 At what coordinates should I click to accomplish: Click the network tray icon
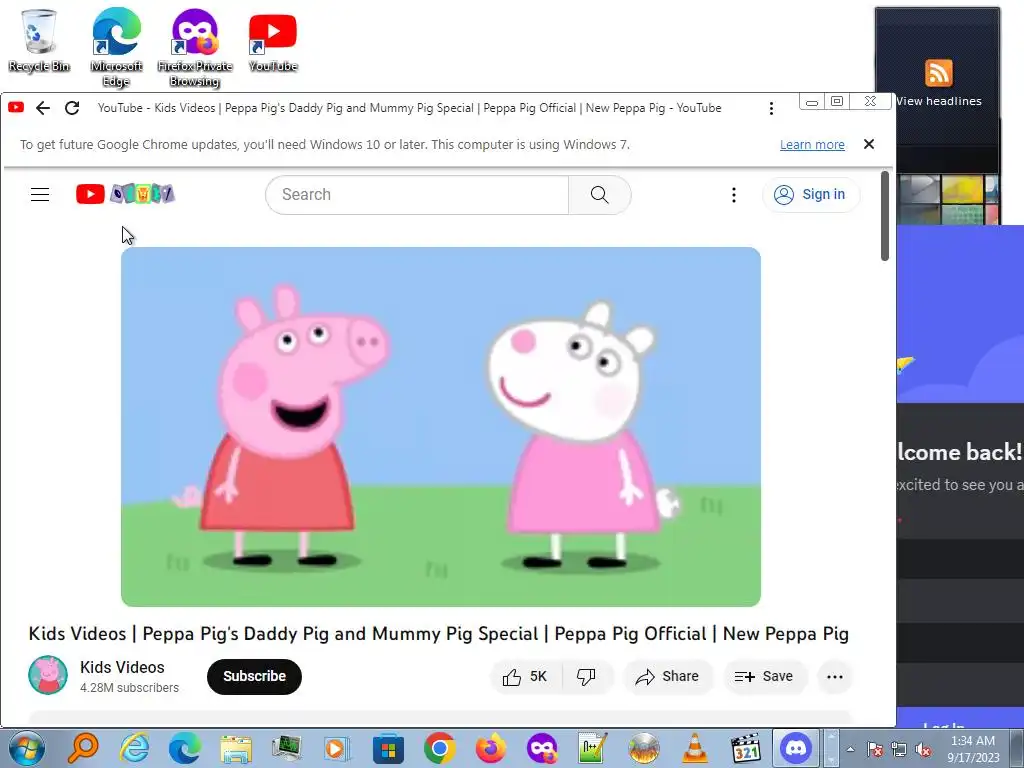pyautogui.click(x=899, y=749)
